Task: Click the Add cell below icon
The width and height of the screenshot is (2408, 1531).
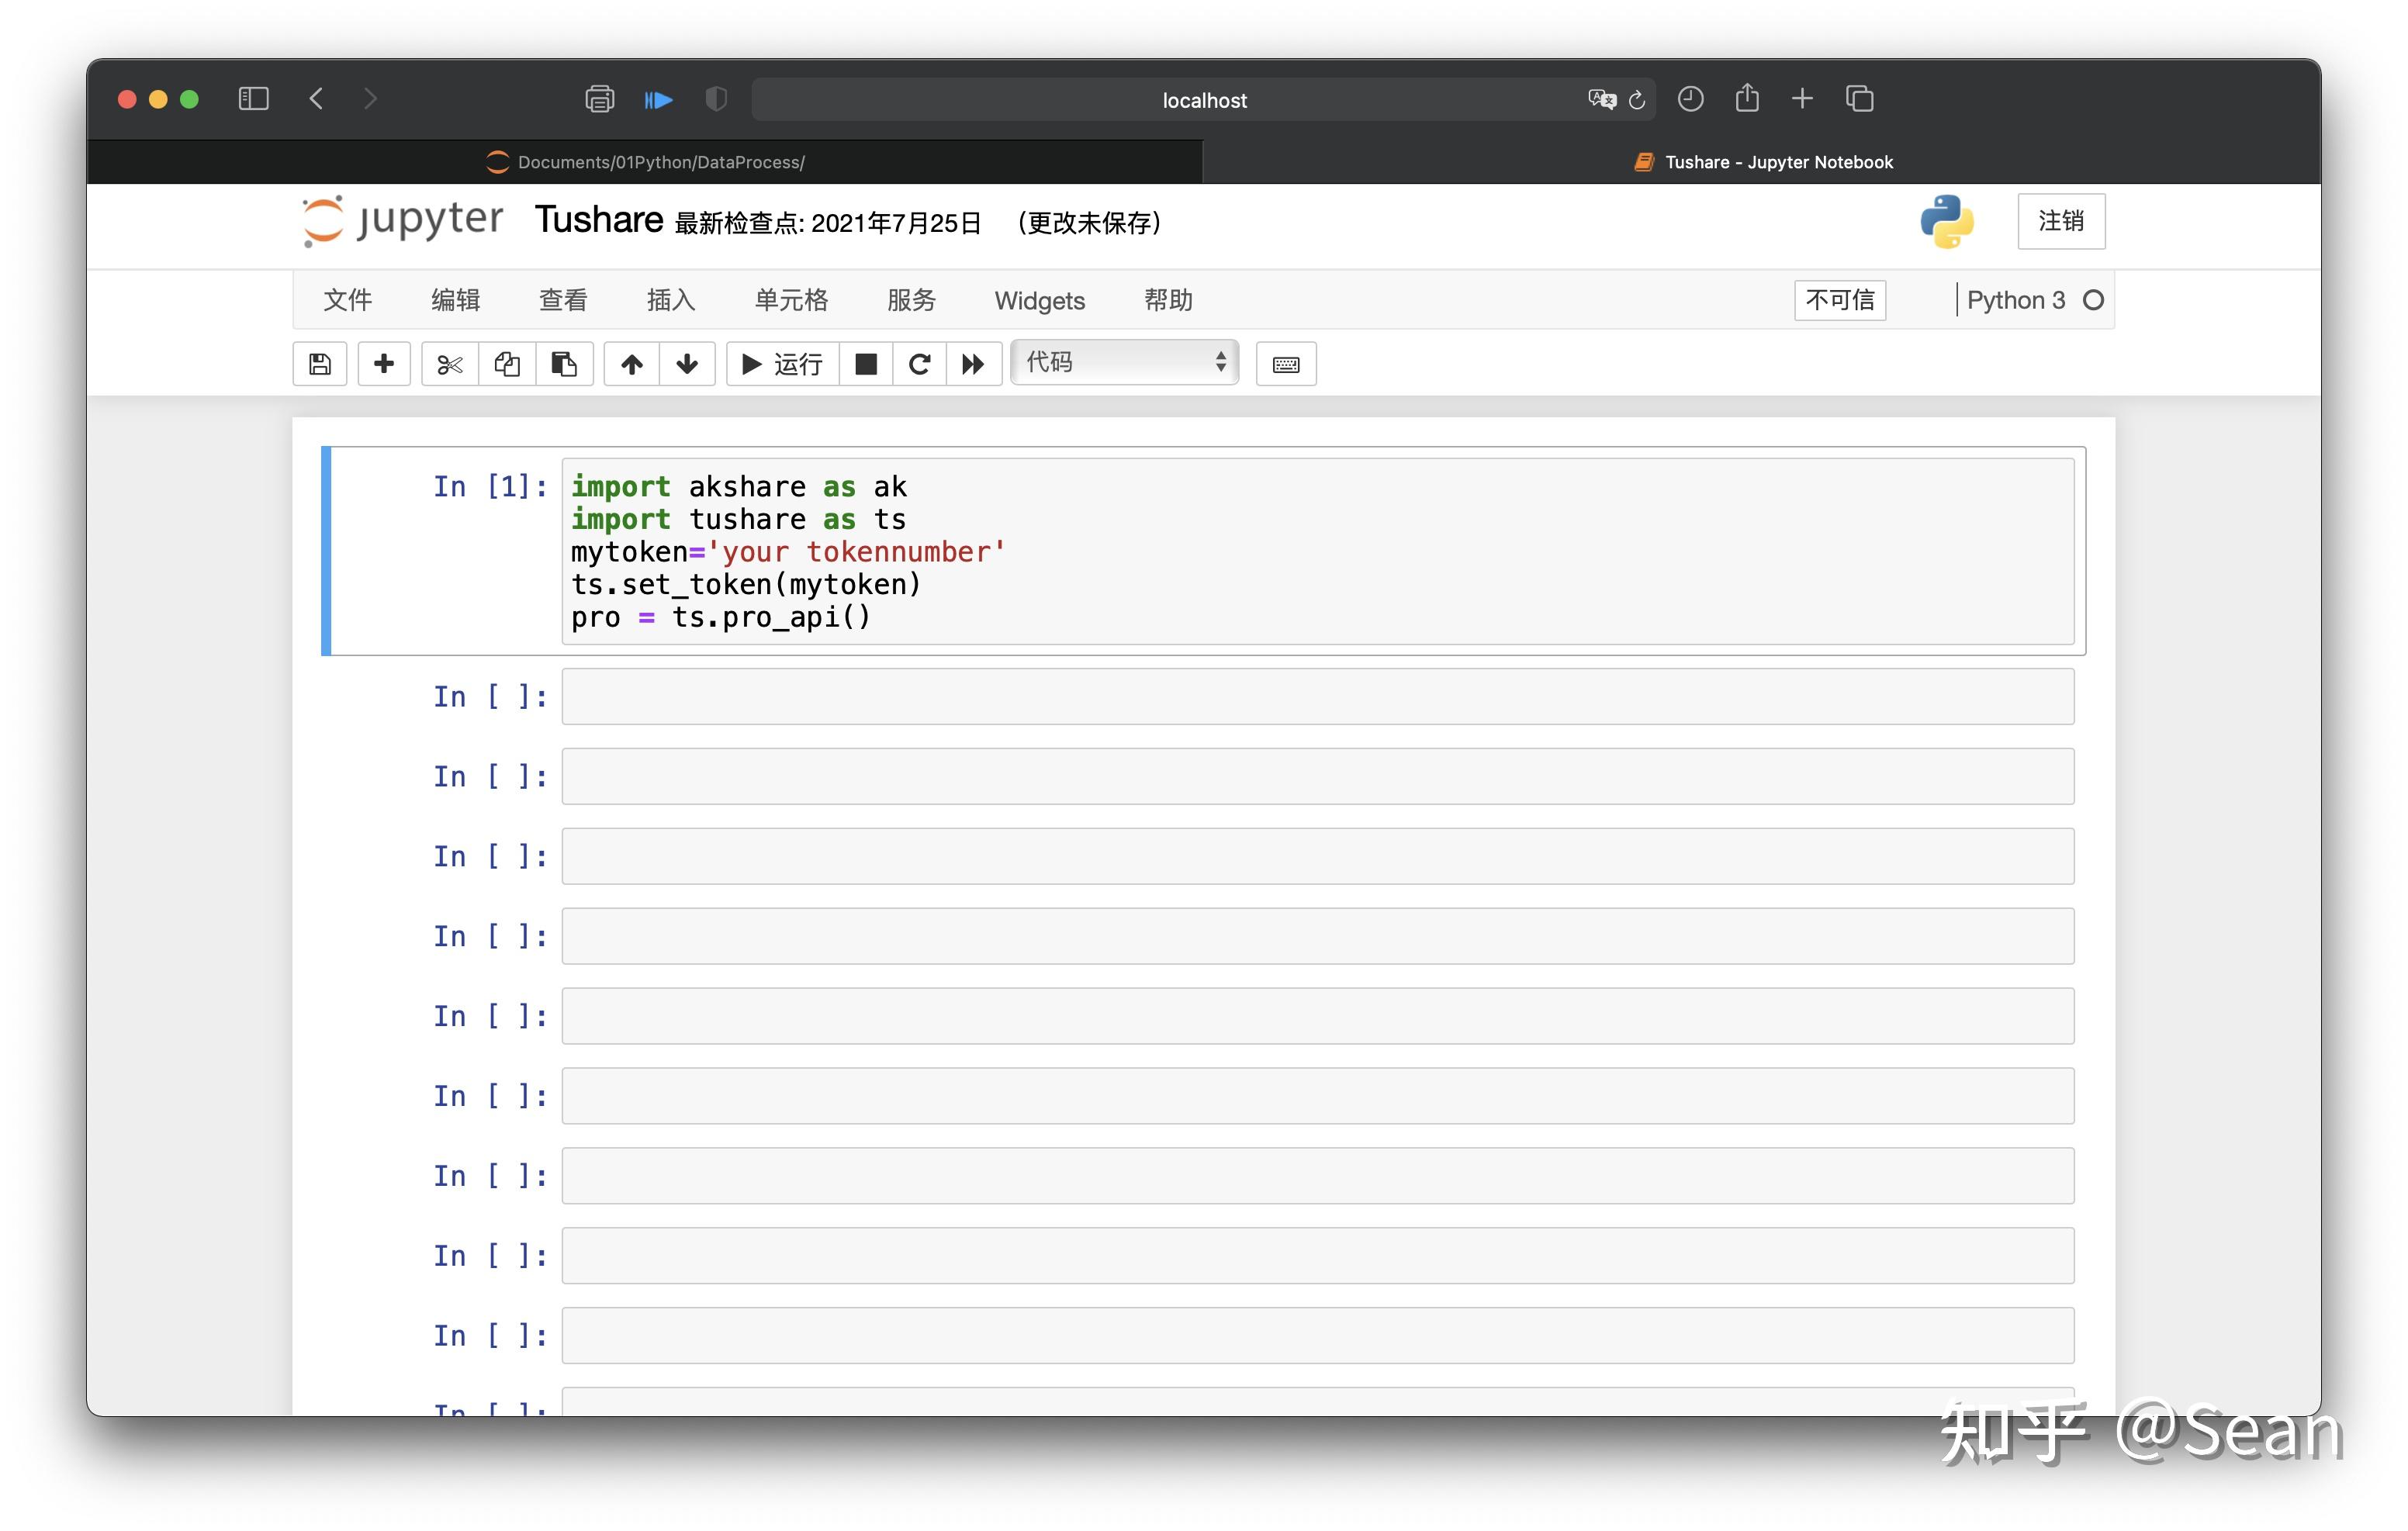Action: point(384,363)
